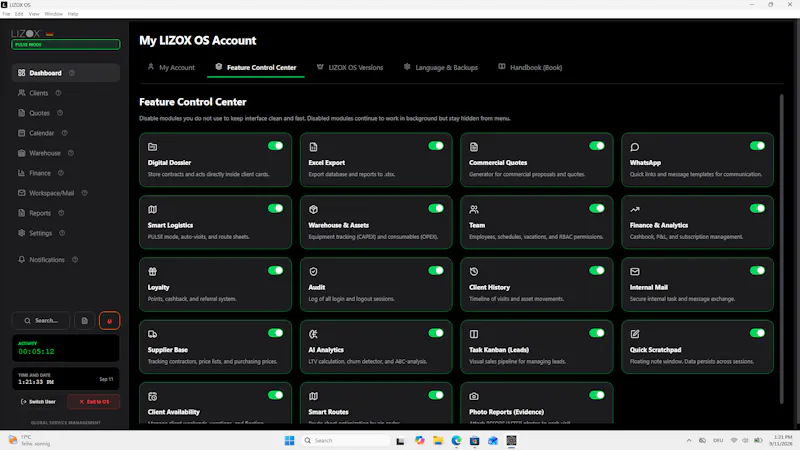Click the Photo Reports camera icon
This screenshot has width=800, height=450.
(474, 396)
